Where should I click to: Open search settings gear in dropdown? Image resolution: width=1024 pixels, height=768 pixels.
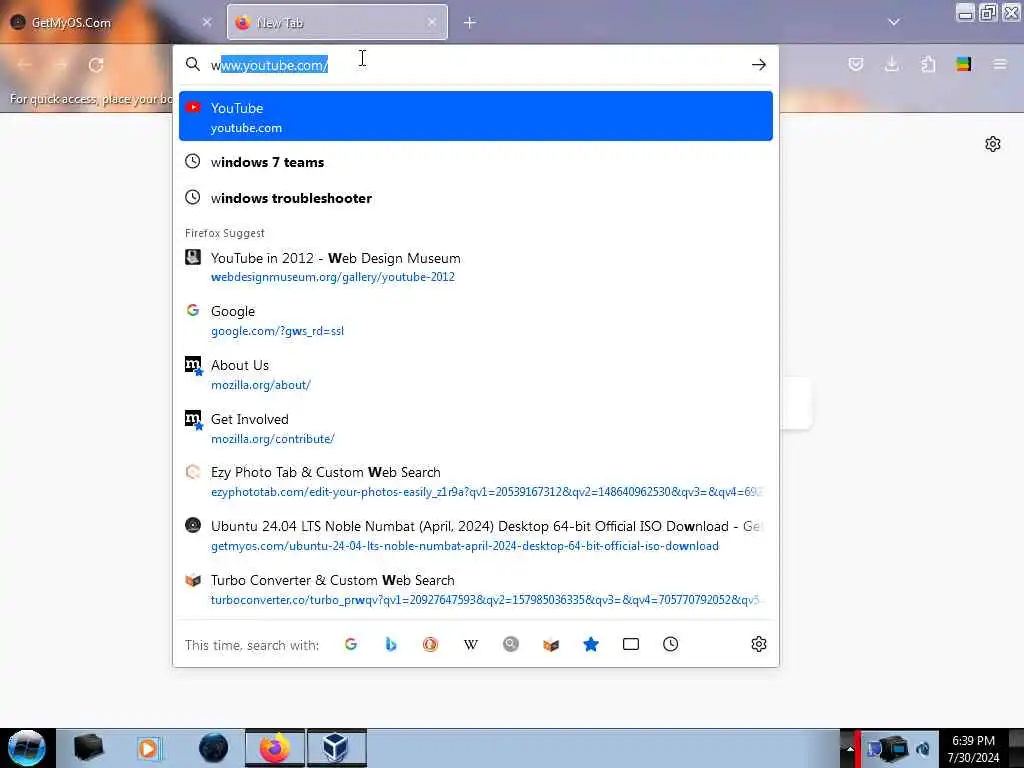759,645
